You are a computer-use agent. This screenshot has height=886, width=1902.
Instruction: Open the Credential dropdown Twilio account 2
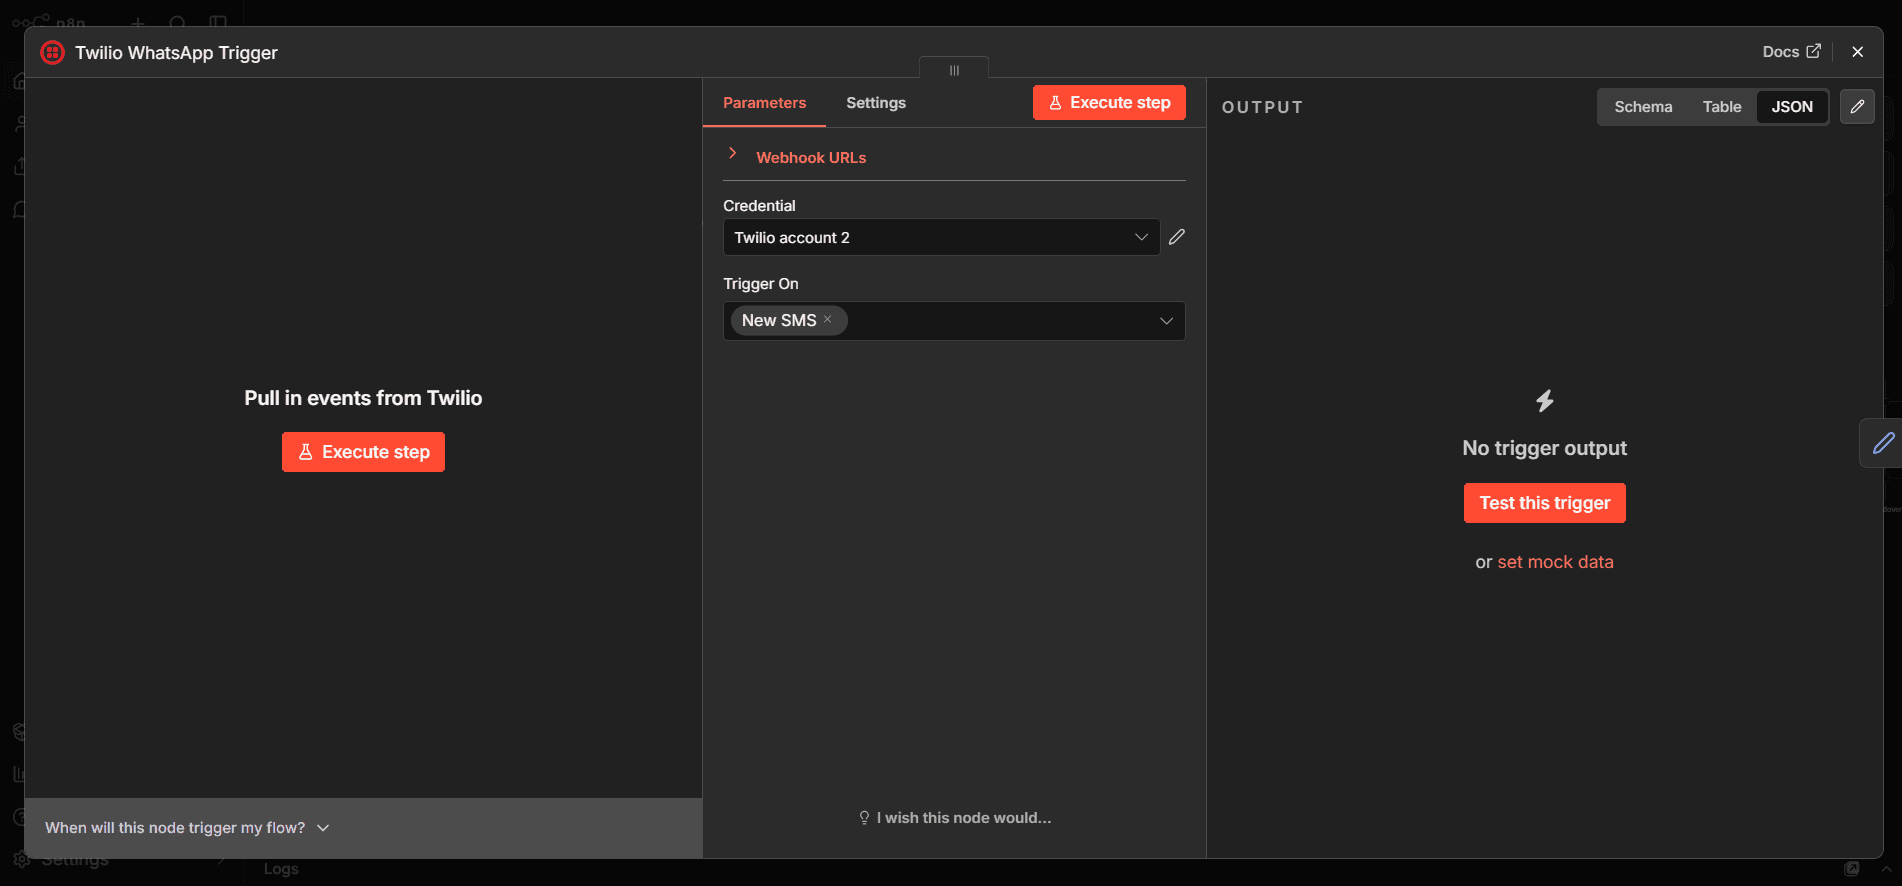941,237
